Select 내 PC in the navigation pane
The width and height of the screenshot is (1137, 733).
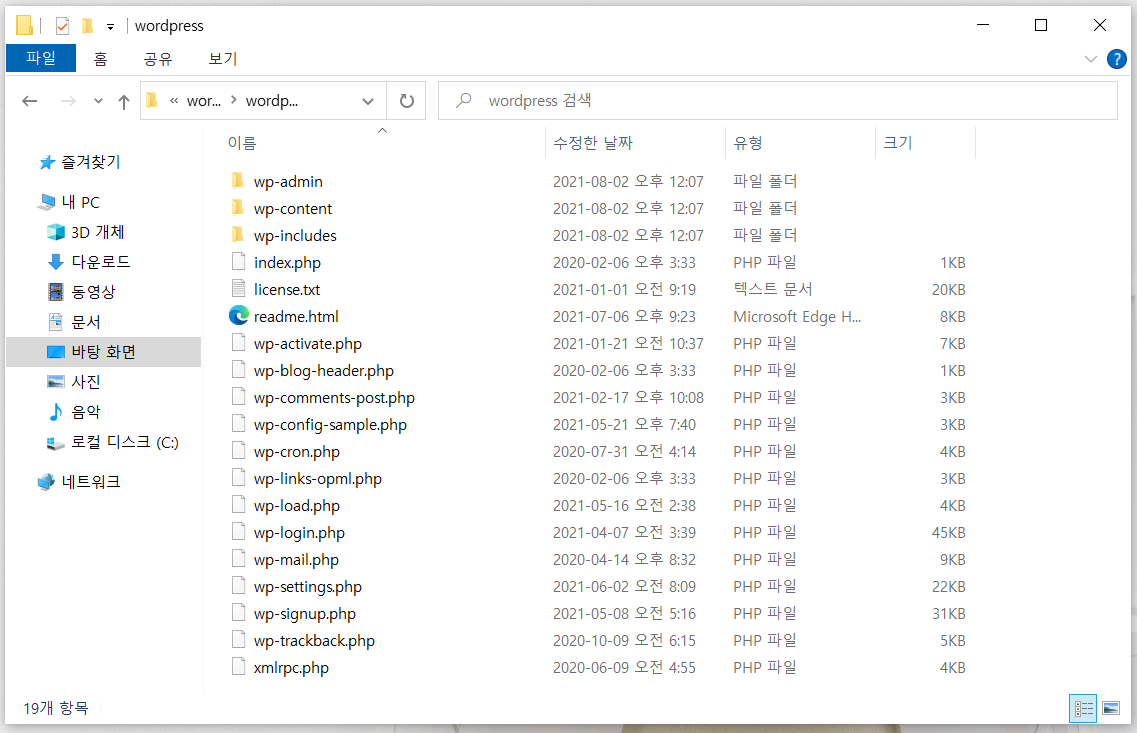click(x=80, y=202)
